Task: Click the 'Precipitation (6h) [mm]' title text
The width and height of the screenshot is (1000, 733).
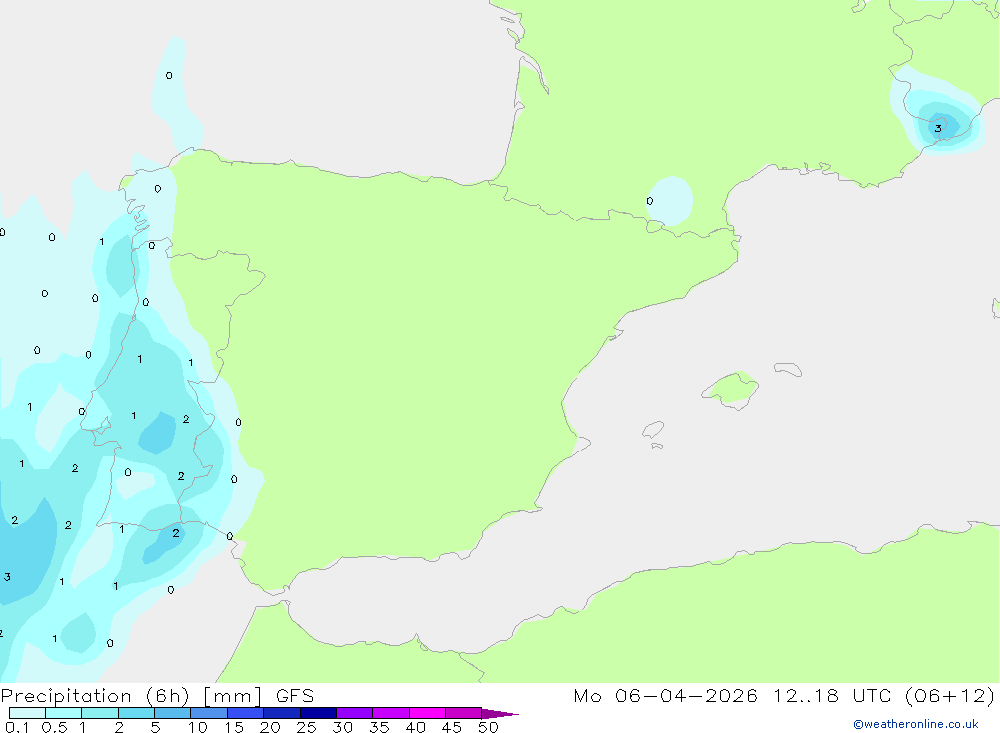Action: (x=131, y=696)
